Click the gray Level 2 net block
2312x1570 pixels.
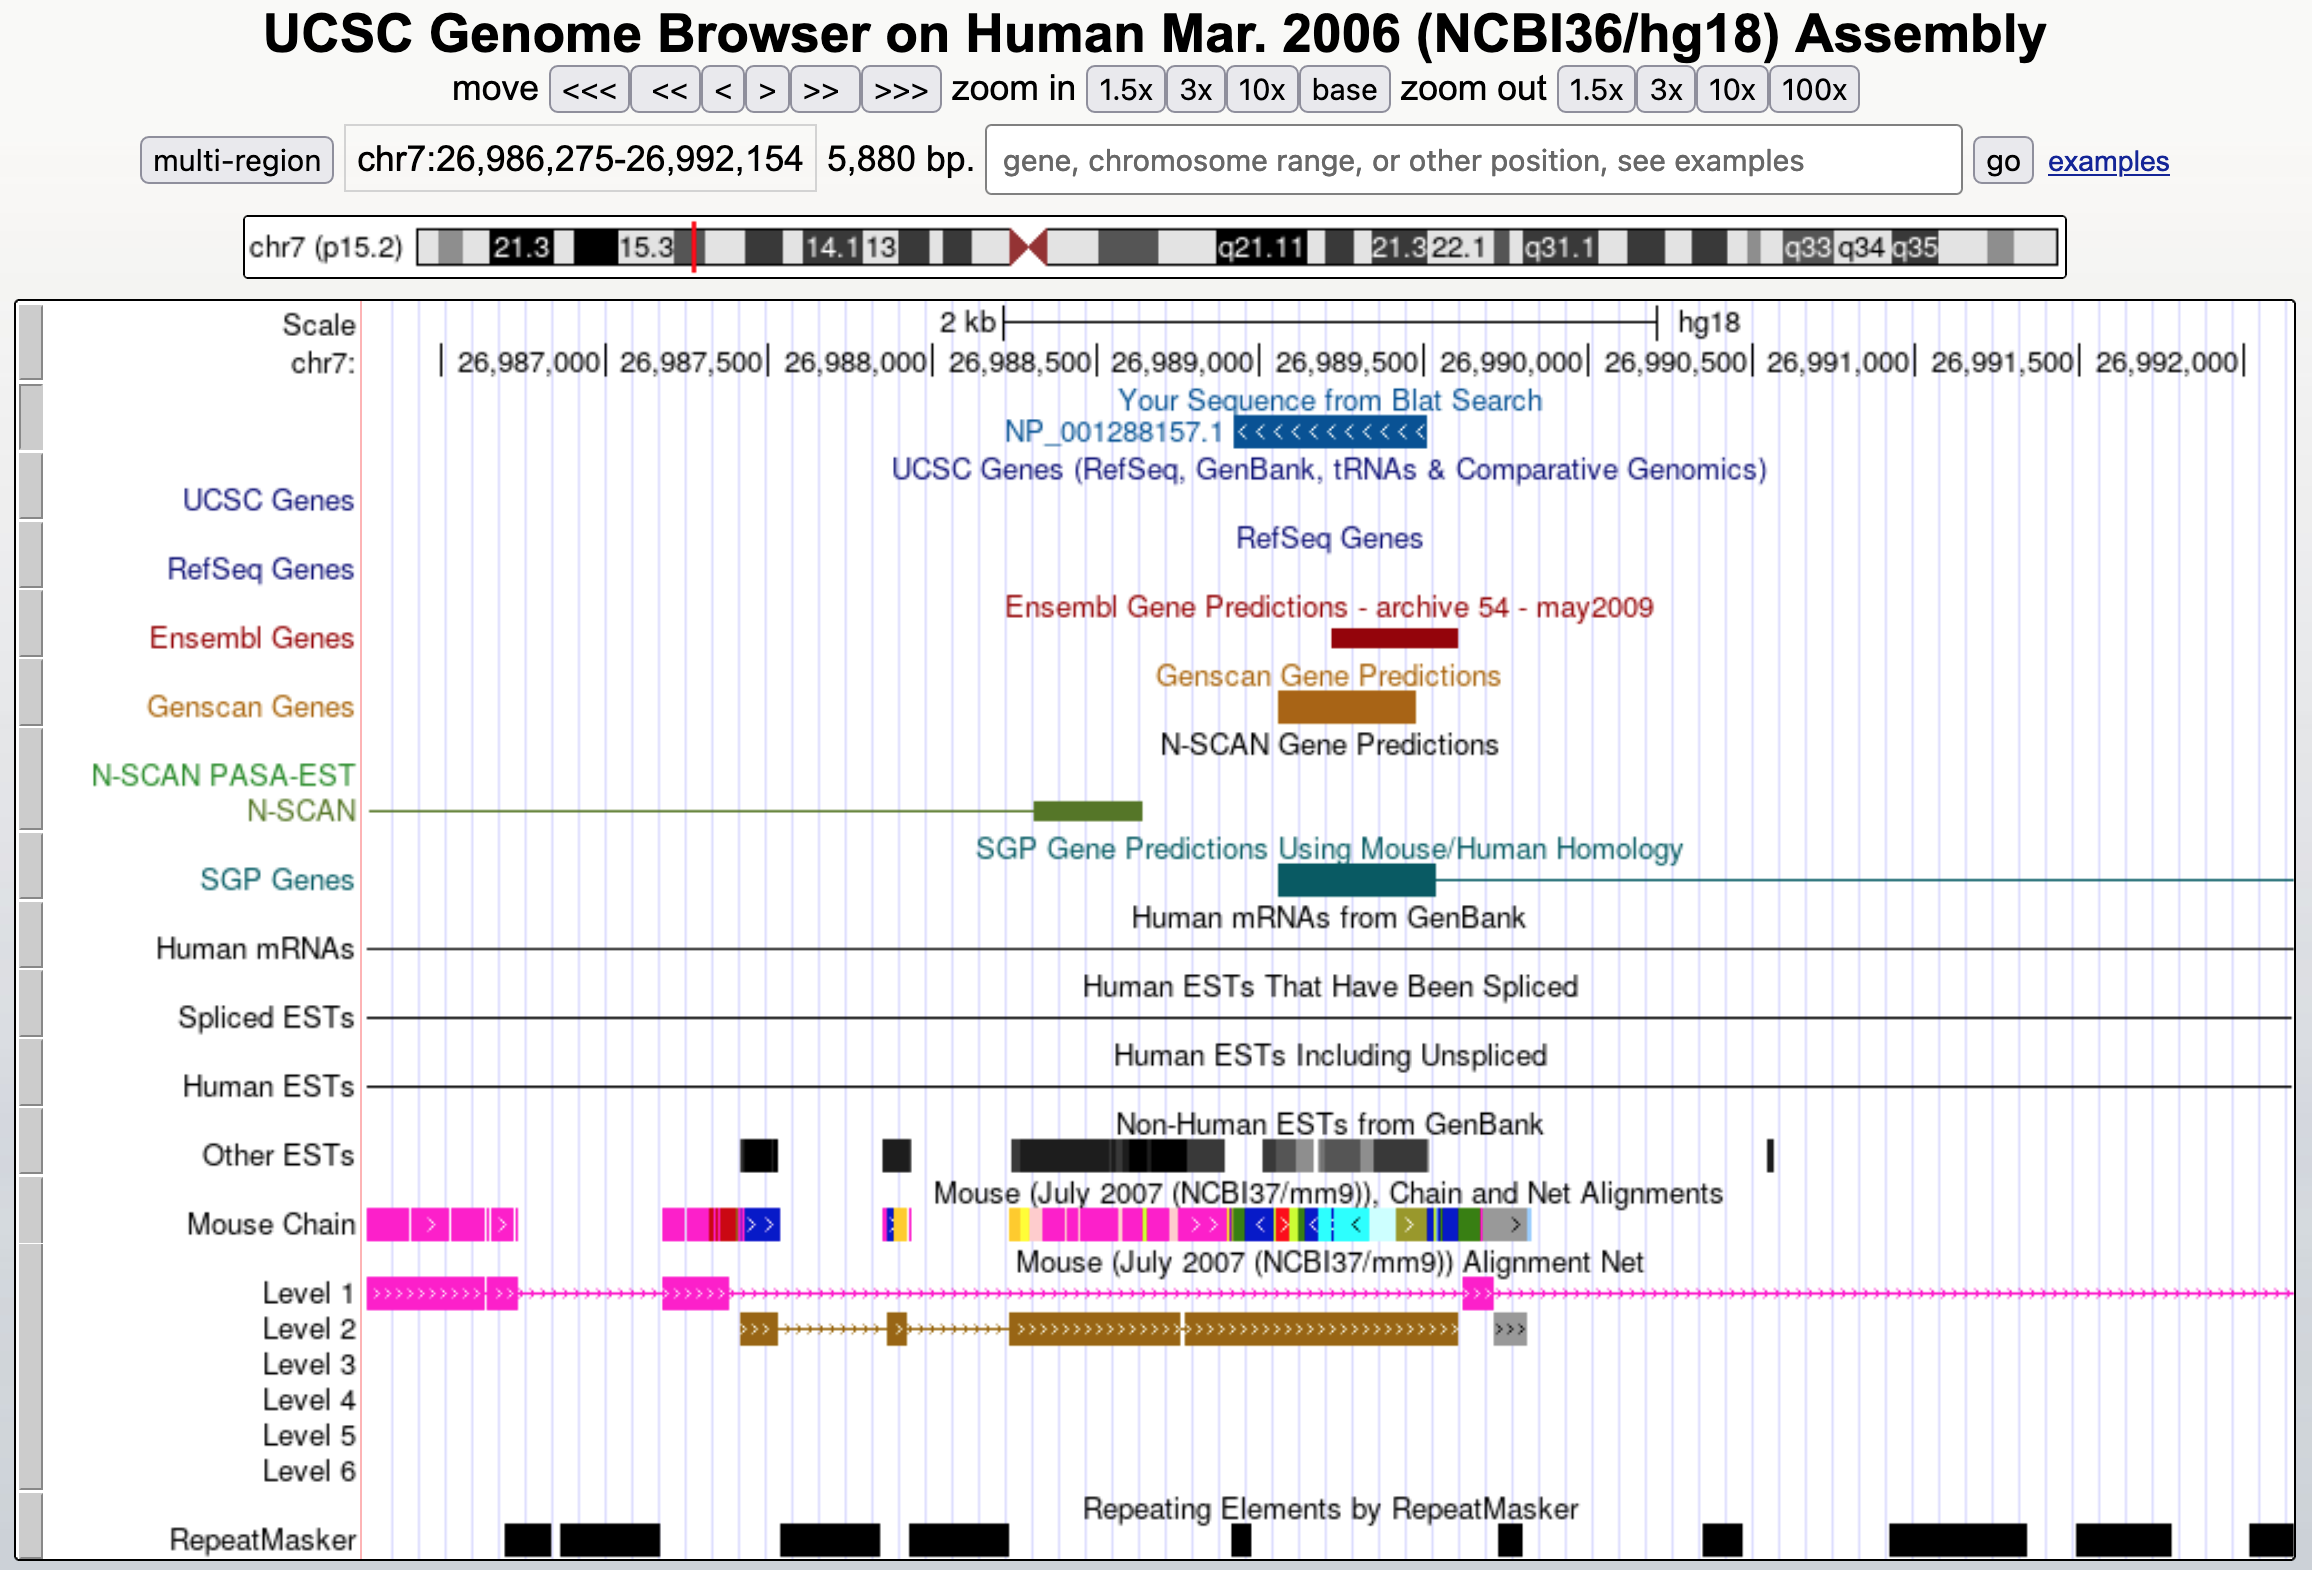point(1510,1329)
